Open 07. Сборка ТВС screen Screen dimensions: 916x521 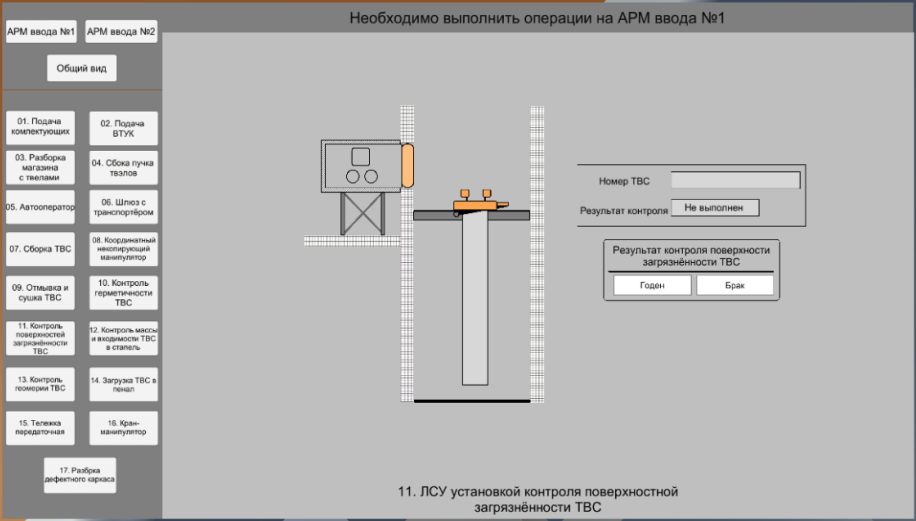click(40, 249)
